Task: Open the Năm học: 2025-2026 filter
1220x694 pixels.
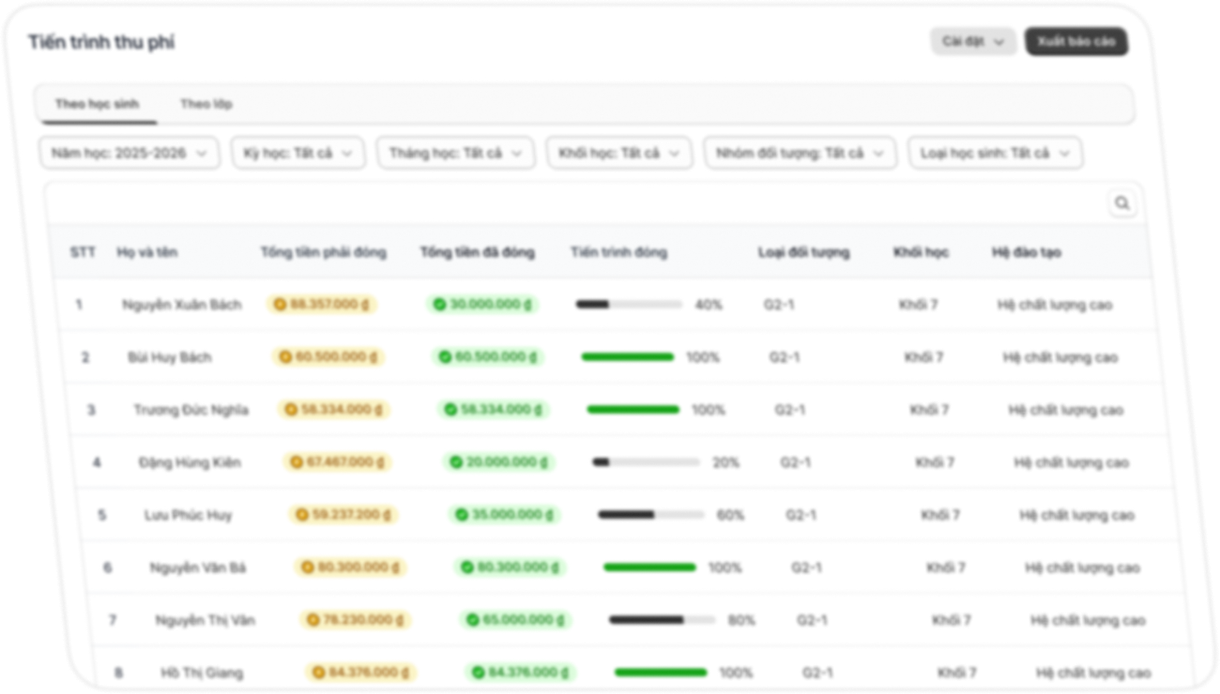Action: (x=129, y=153)
